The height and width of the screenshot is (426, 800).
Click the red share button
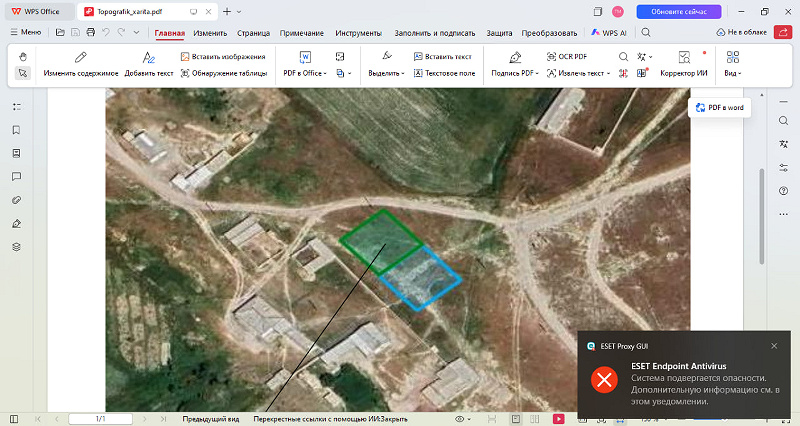(783, 32)
